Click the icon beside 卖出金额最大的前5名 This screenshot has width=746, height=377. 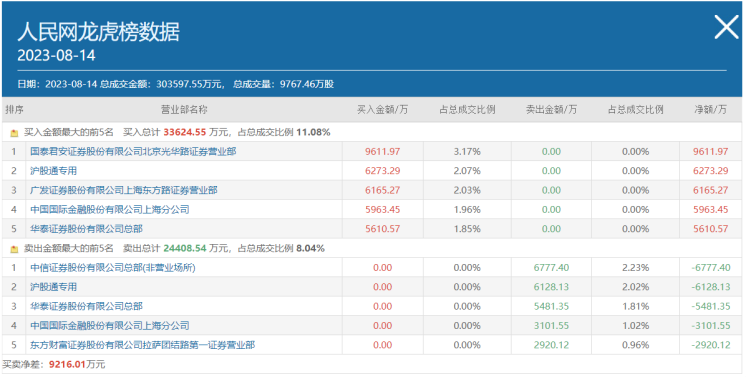14,249
